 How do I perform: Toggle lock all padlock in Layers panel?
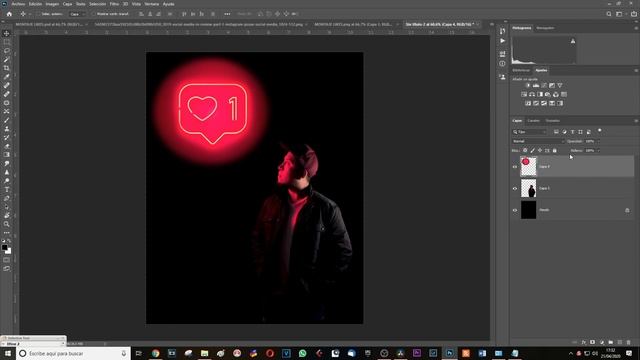pos(554,151)
